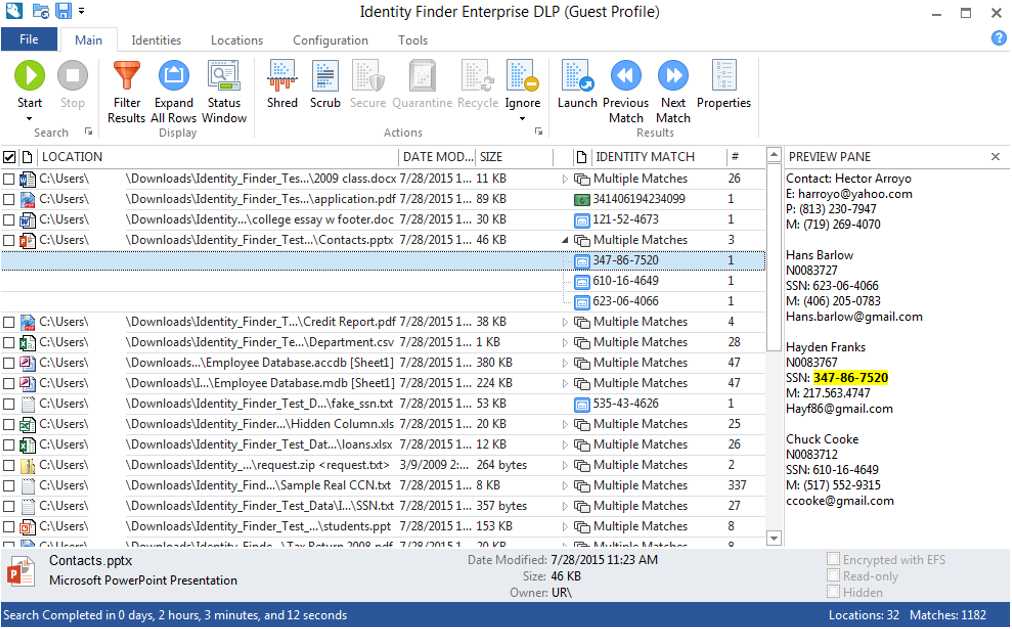Screen dimensions: 1012x629
Task: Click the Stop search icon
Action: [x=72, y=75]
